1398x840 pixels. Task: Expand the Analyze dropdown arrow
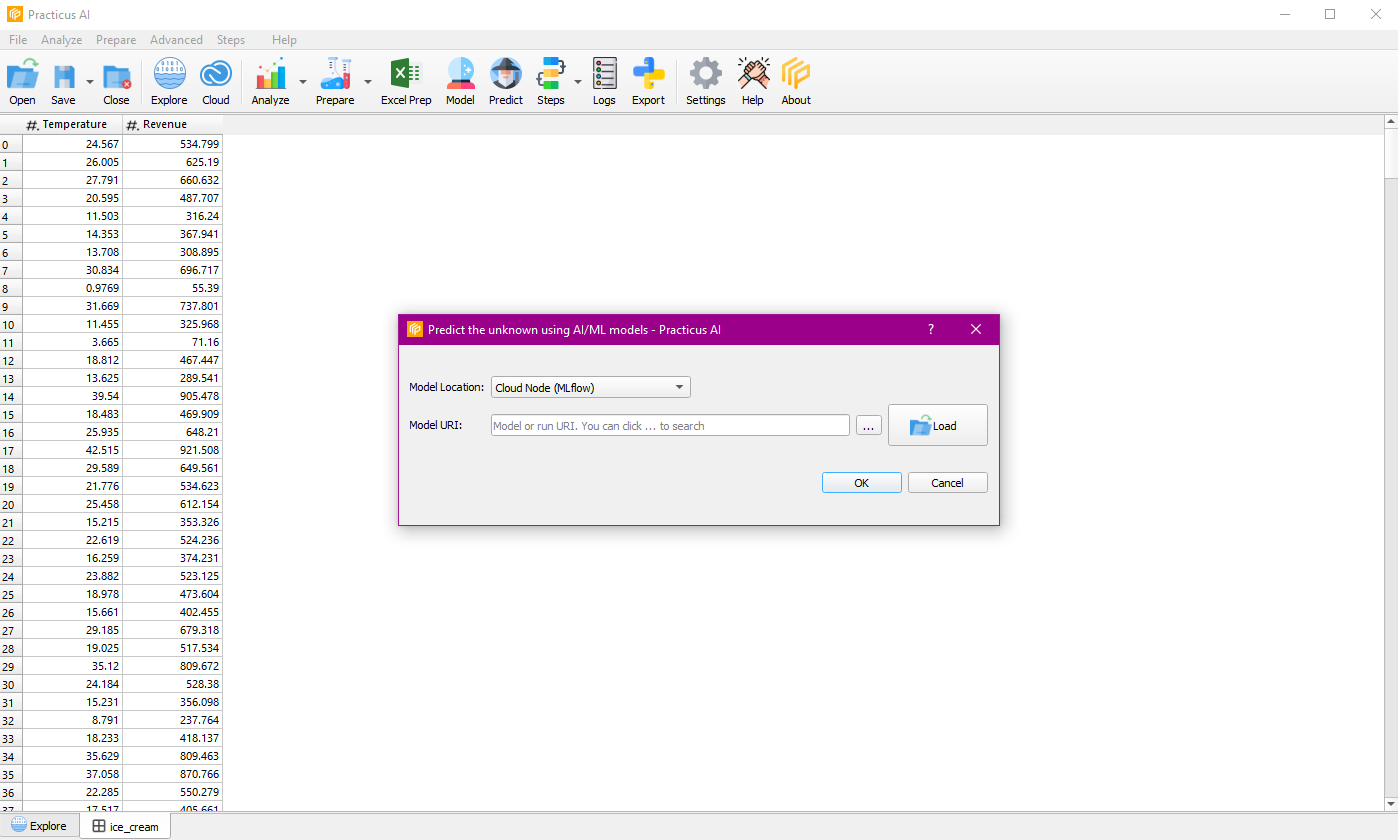point(303,82)
